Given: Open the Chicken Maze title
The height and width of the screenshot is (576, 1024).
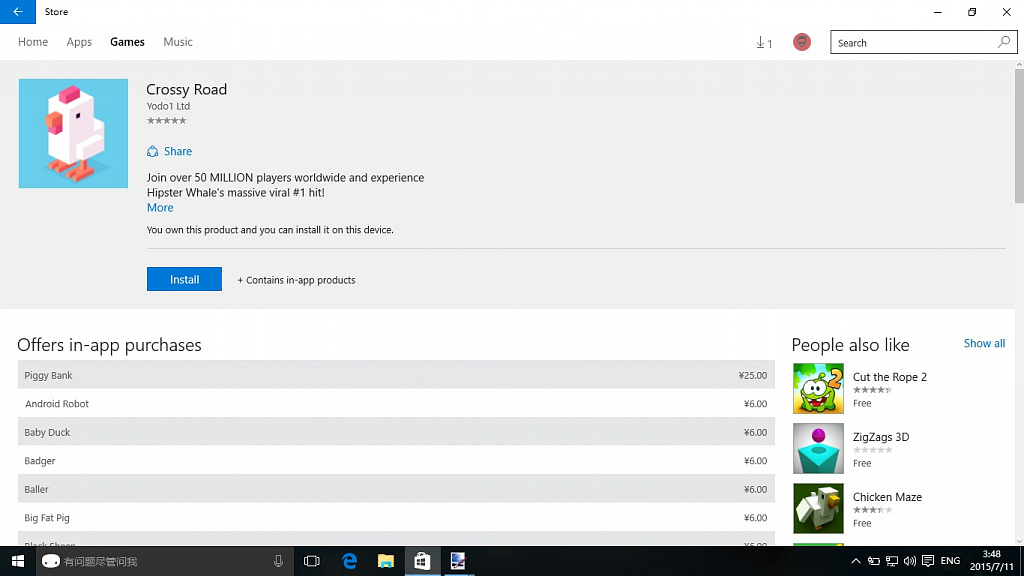Looking at the screenshot, I should point(887,497).
